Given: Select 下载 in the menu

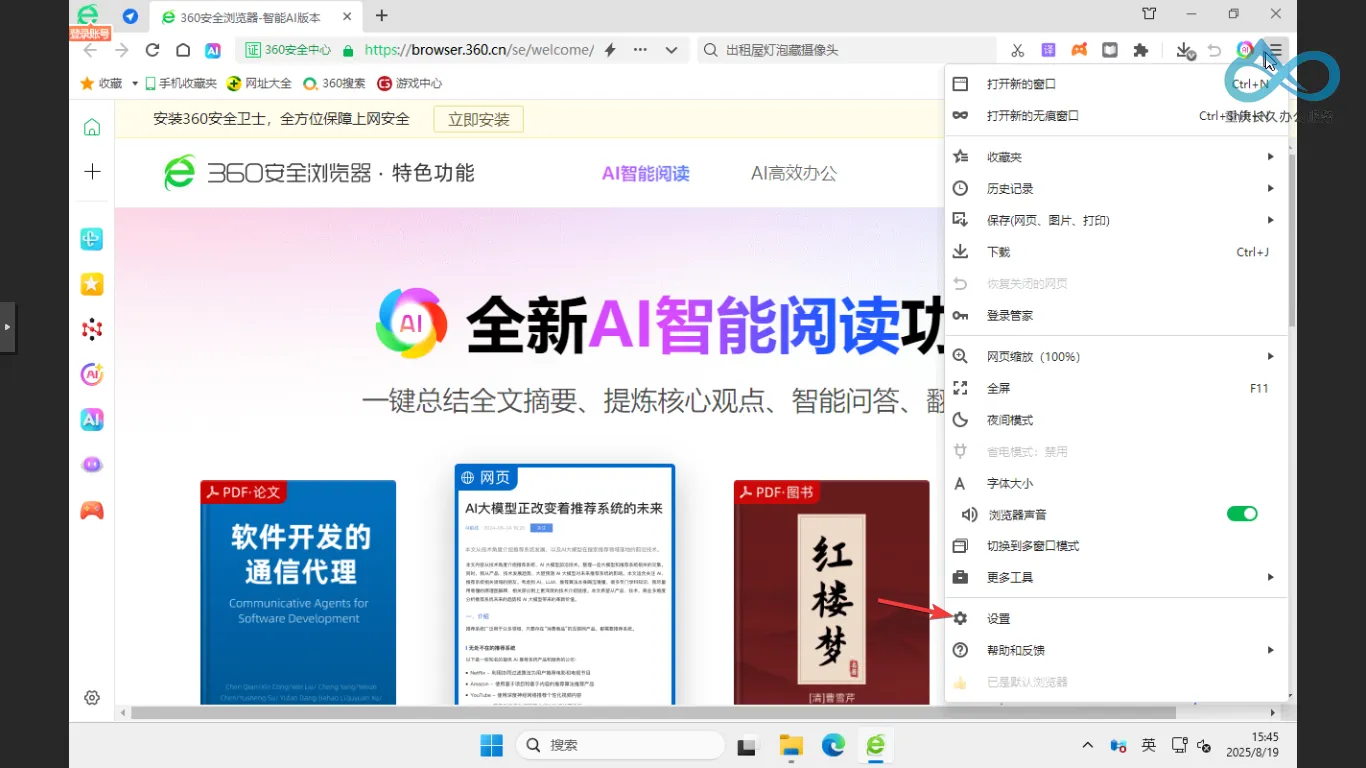Looking at the screenshot, I should [x=1115, y=252].
